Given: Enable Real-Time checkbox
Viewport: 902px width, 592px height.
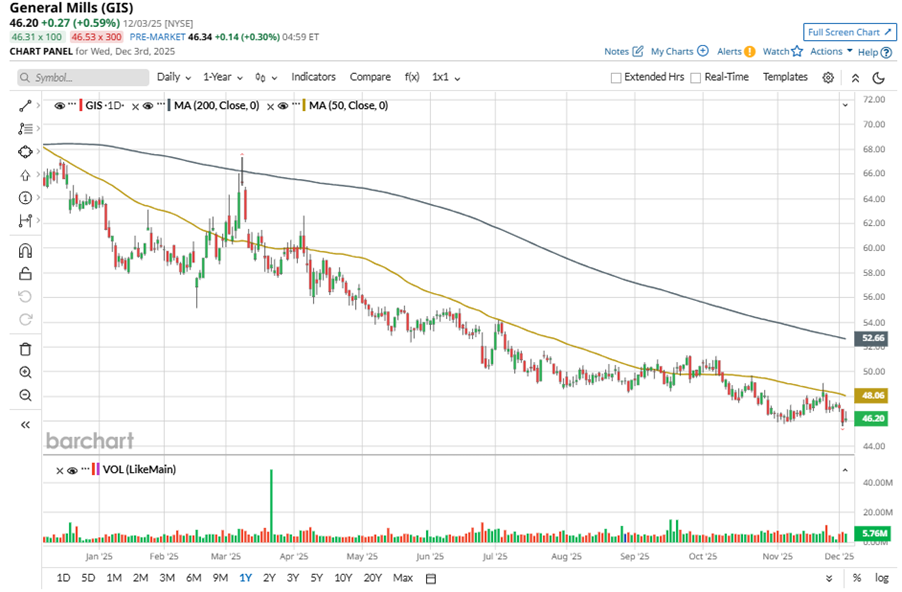Looking at the screenshot, I should (x=695, y=78).
